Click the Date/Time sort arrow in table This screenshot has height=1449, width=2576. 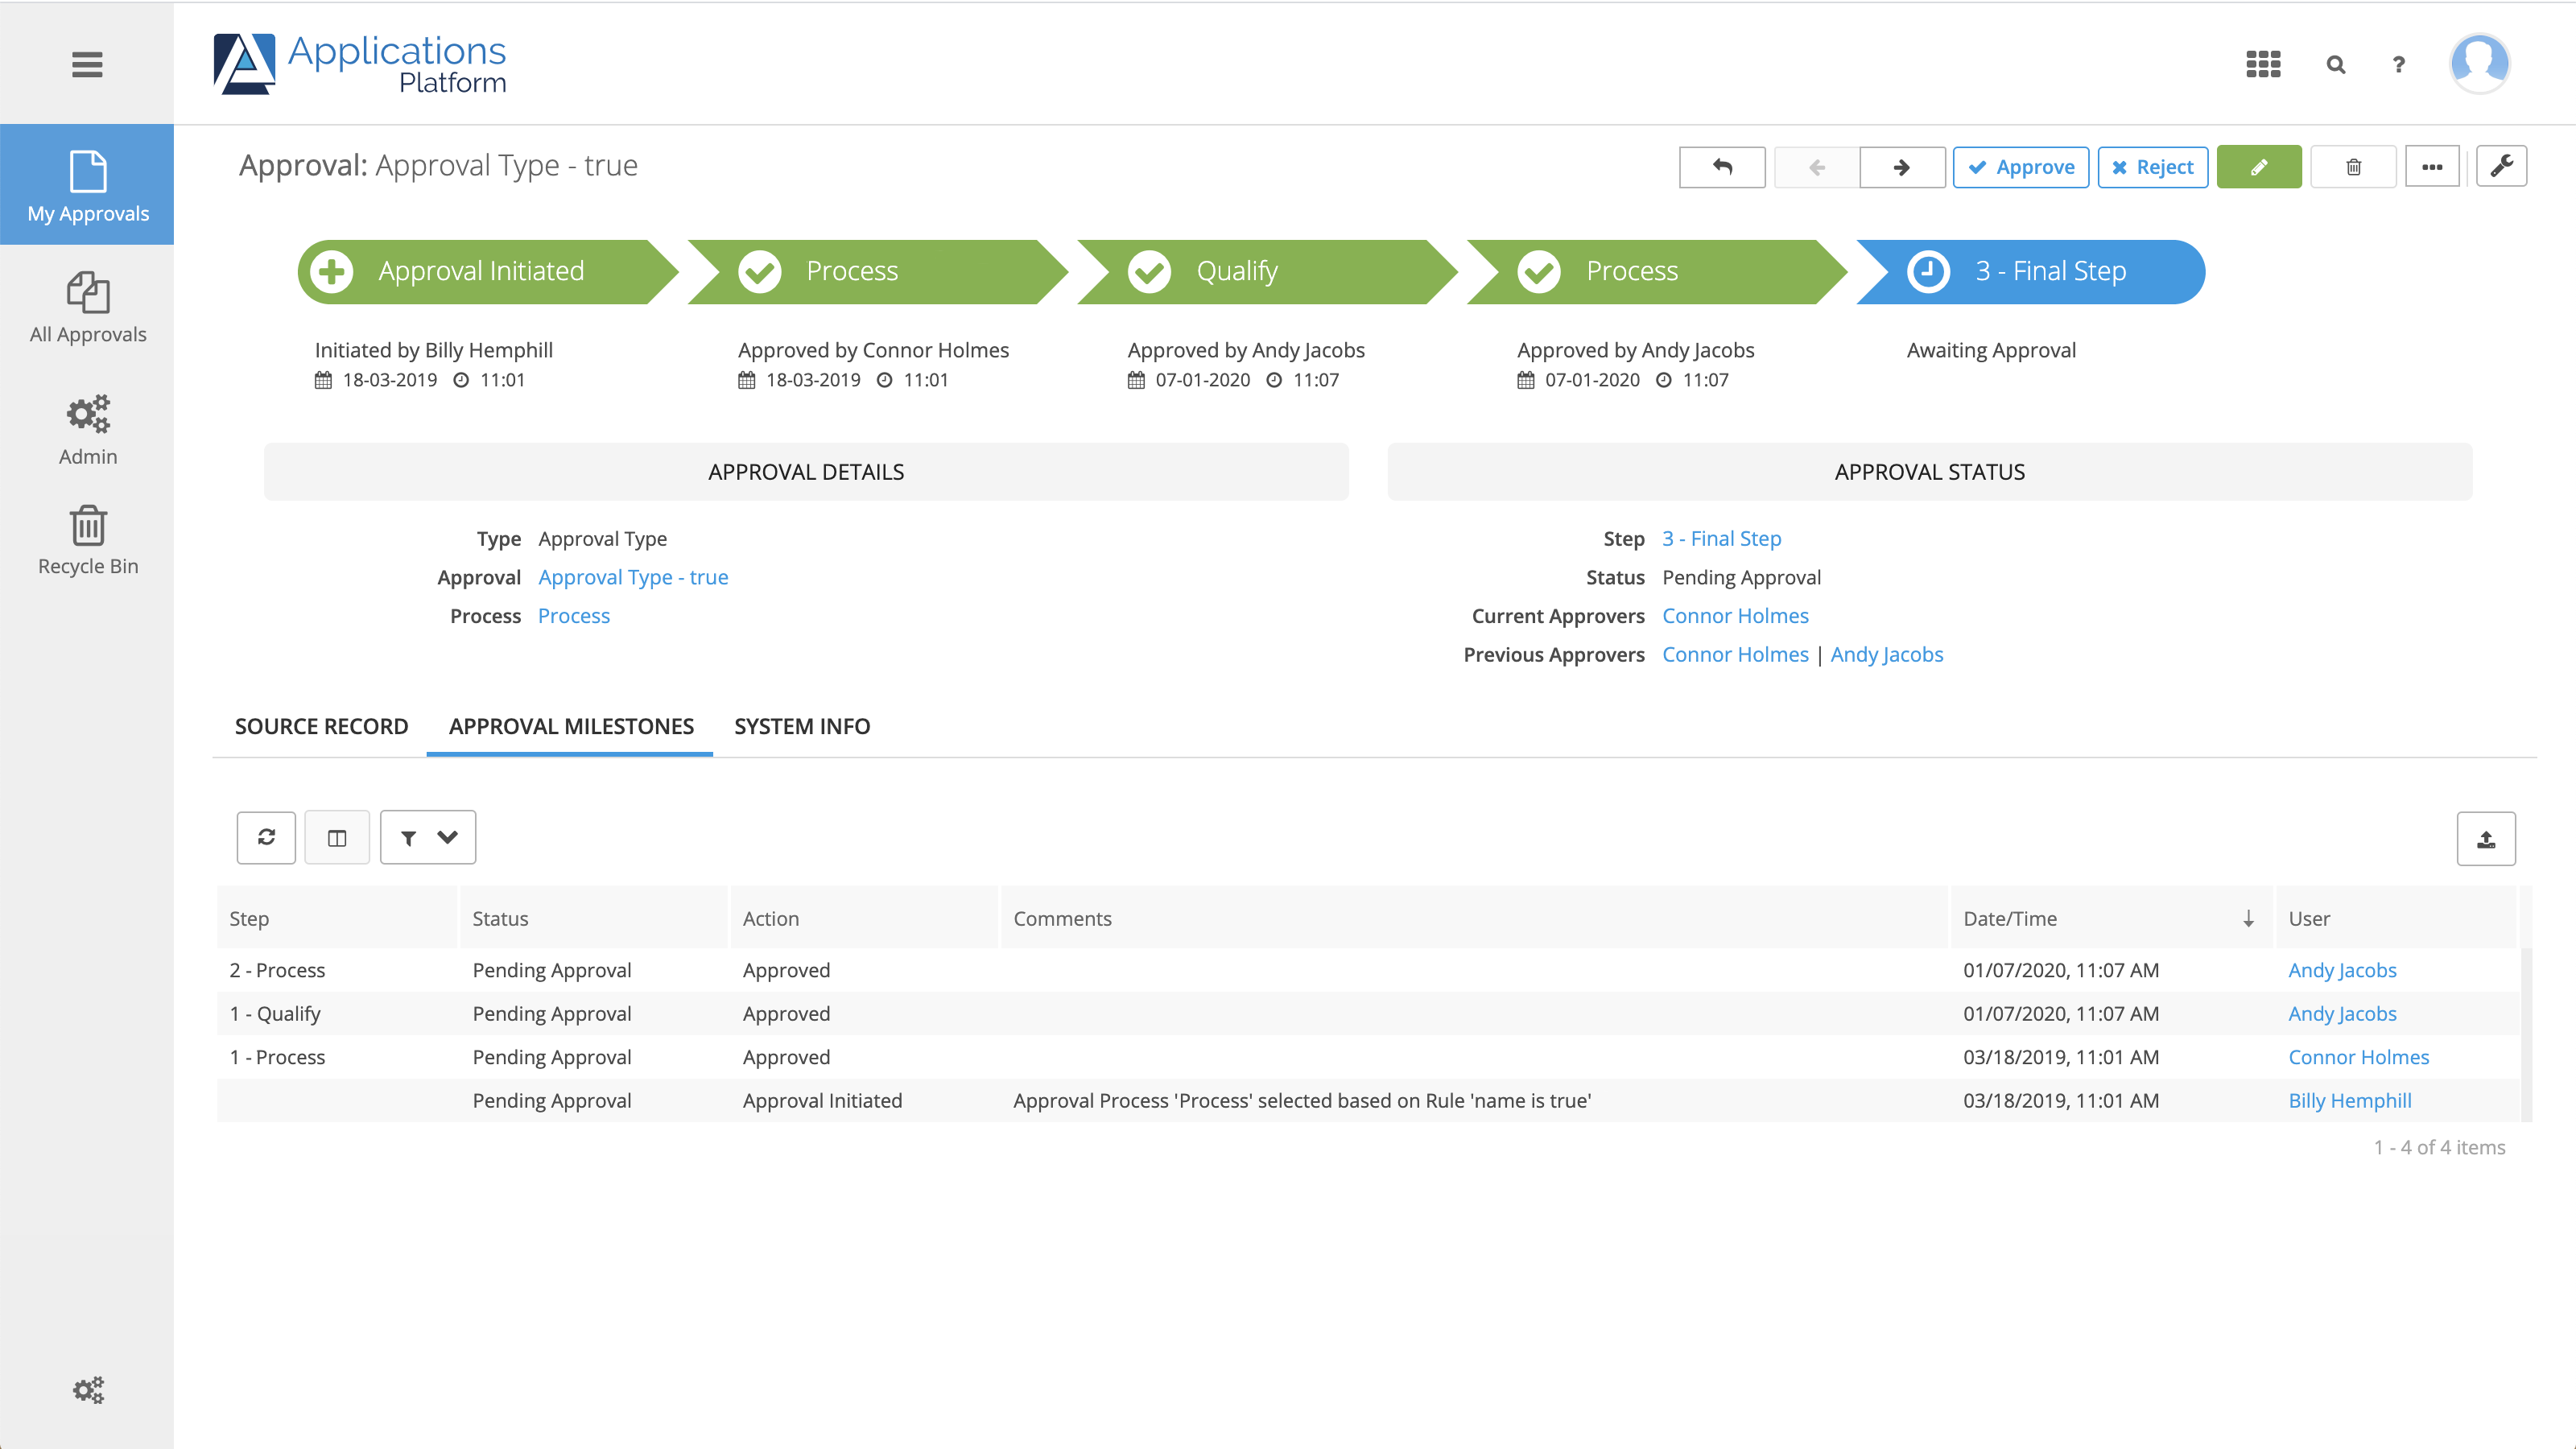pos(2248,919)
